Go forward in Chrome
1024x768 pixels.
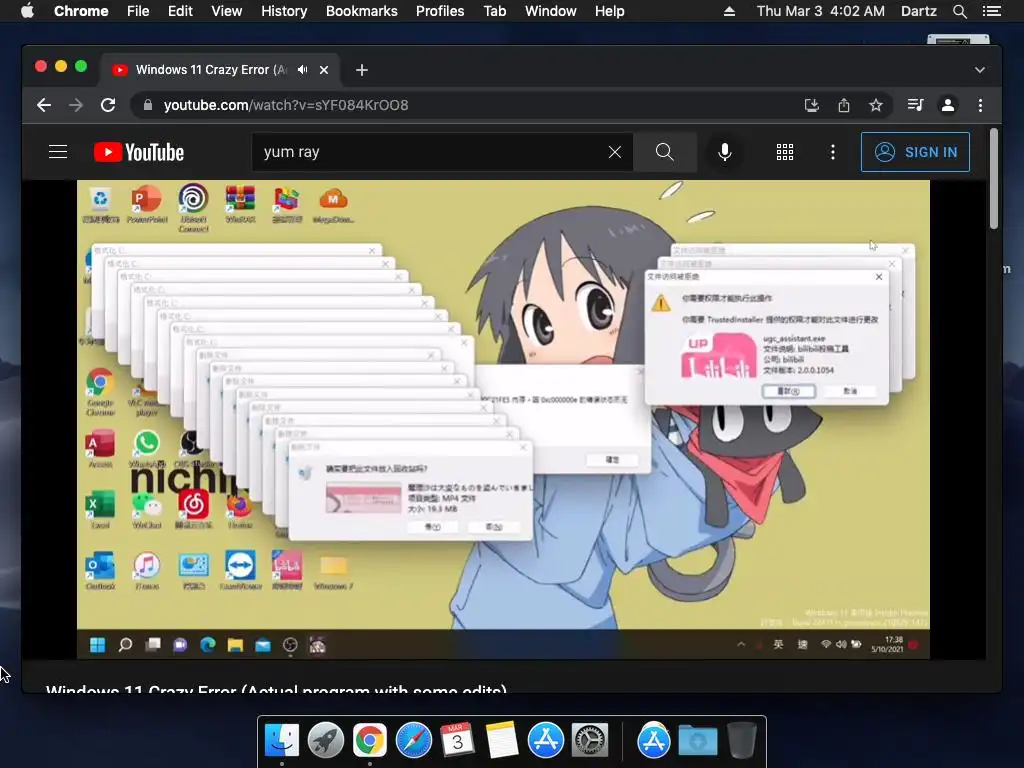coord(76,105)
